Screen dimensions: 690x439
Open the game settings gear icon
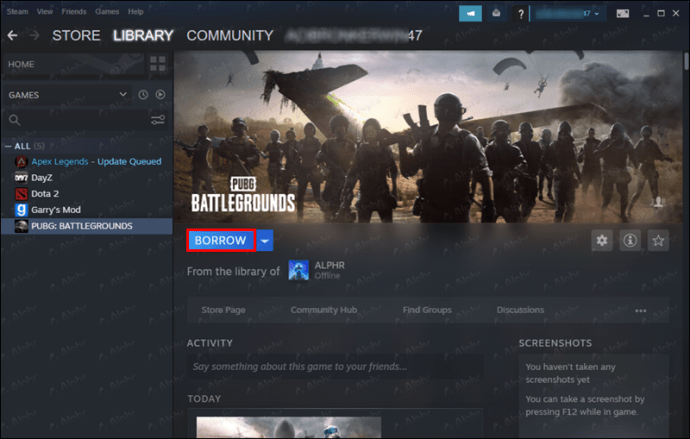602,241
